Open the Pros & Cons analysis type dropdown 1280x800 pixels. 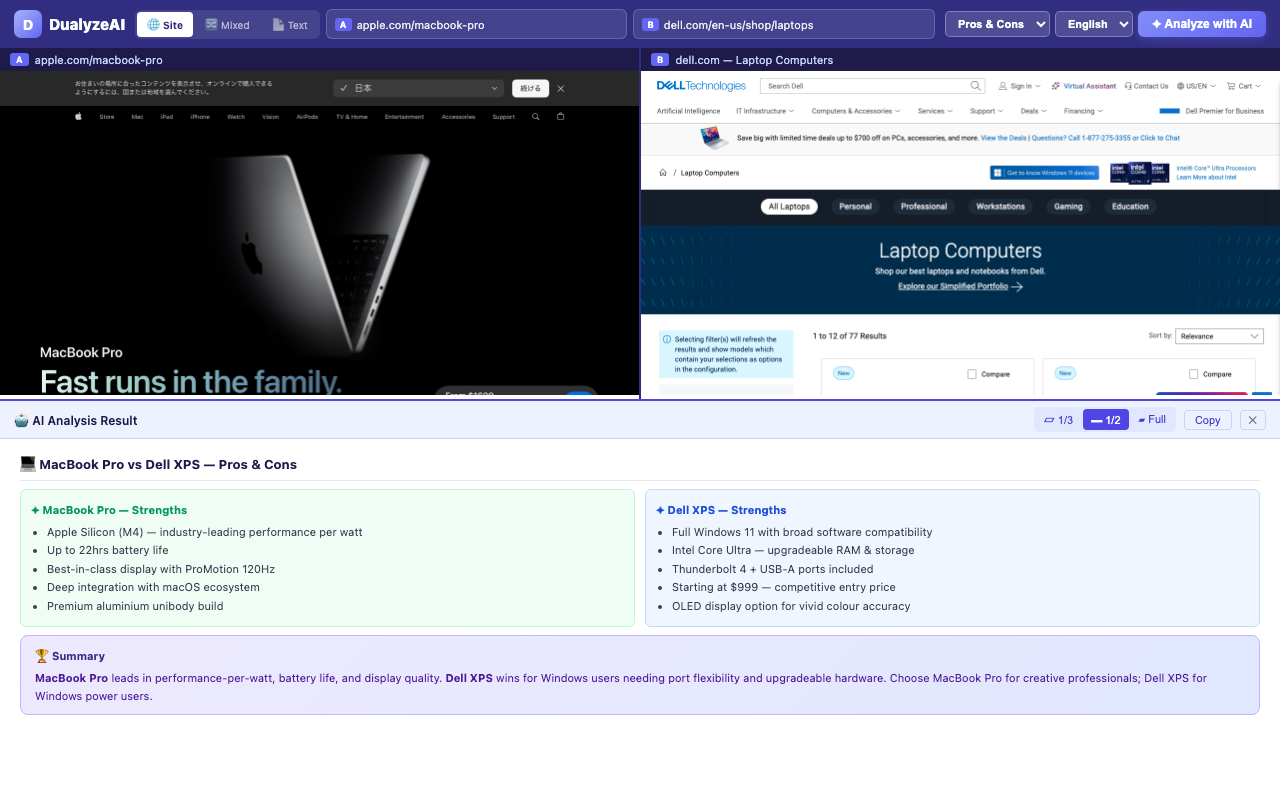click(997, 24)
